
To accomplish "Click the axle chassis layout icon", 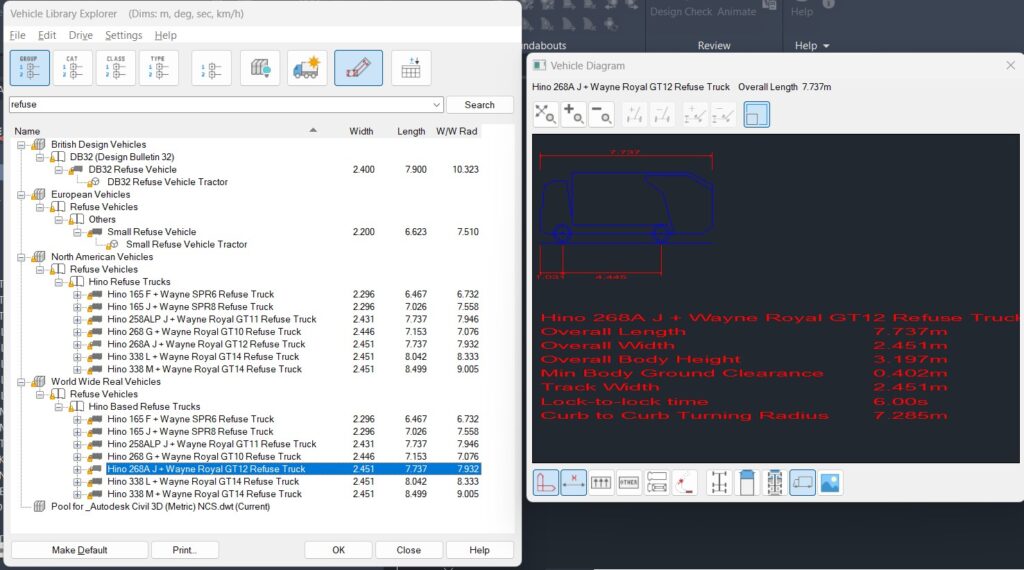I will tap(719, 483).
